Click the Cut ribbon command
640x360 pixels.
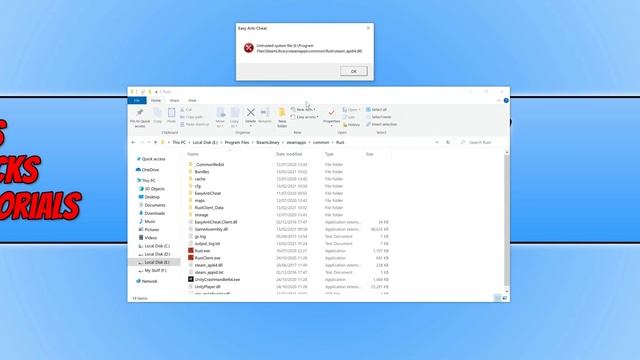186,110
